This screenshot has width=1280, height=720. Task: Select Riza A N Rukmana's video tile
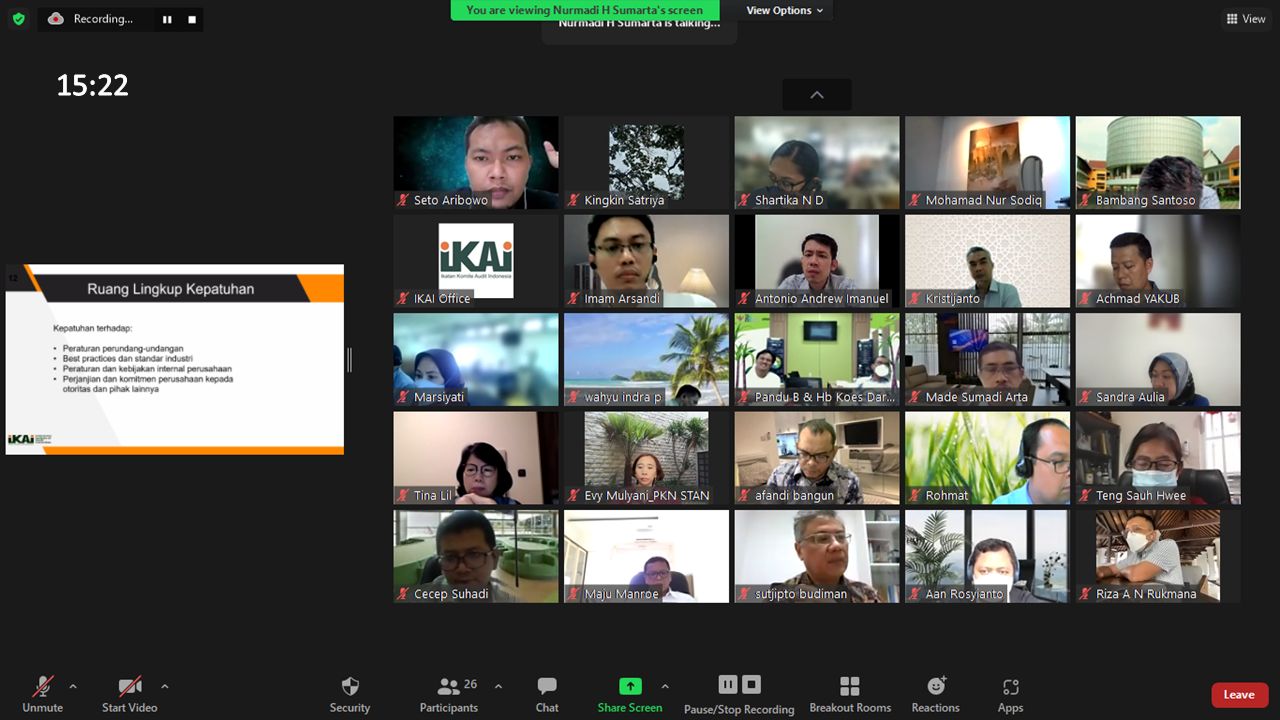1158,556
